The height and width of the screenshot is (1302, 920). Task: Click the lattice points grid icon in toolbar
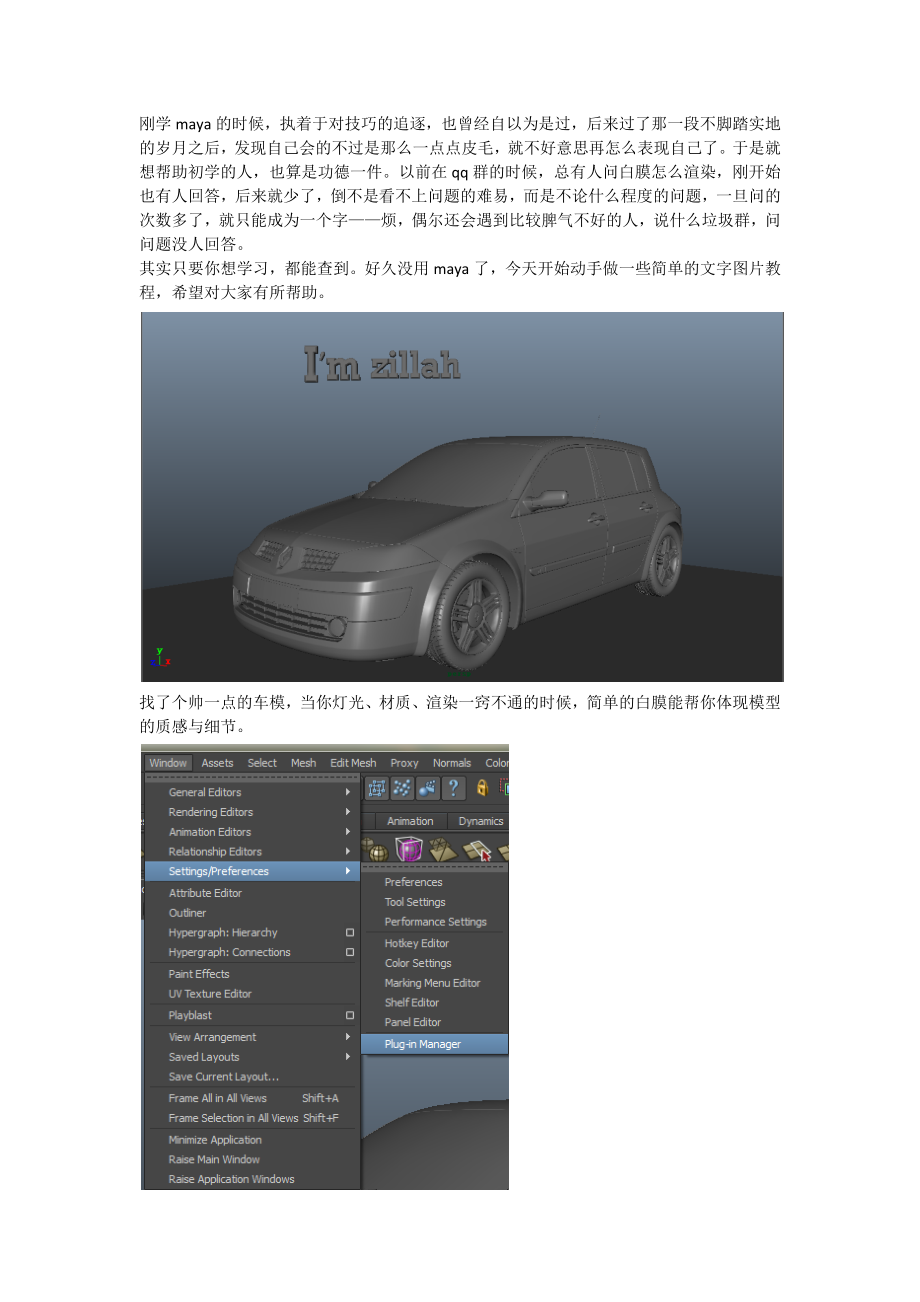point(377,789)
